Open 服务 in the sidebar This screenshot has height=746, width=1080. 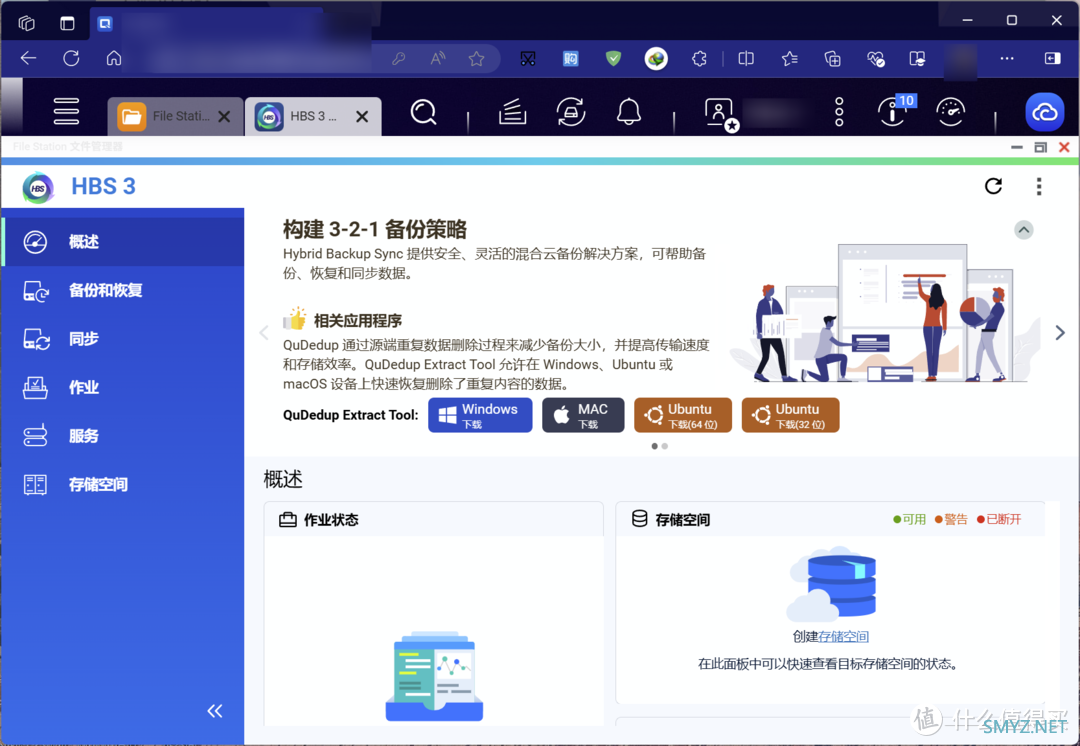click(123, 436)
